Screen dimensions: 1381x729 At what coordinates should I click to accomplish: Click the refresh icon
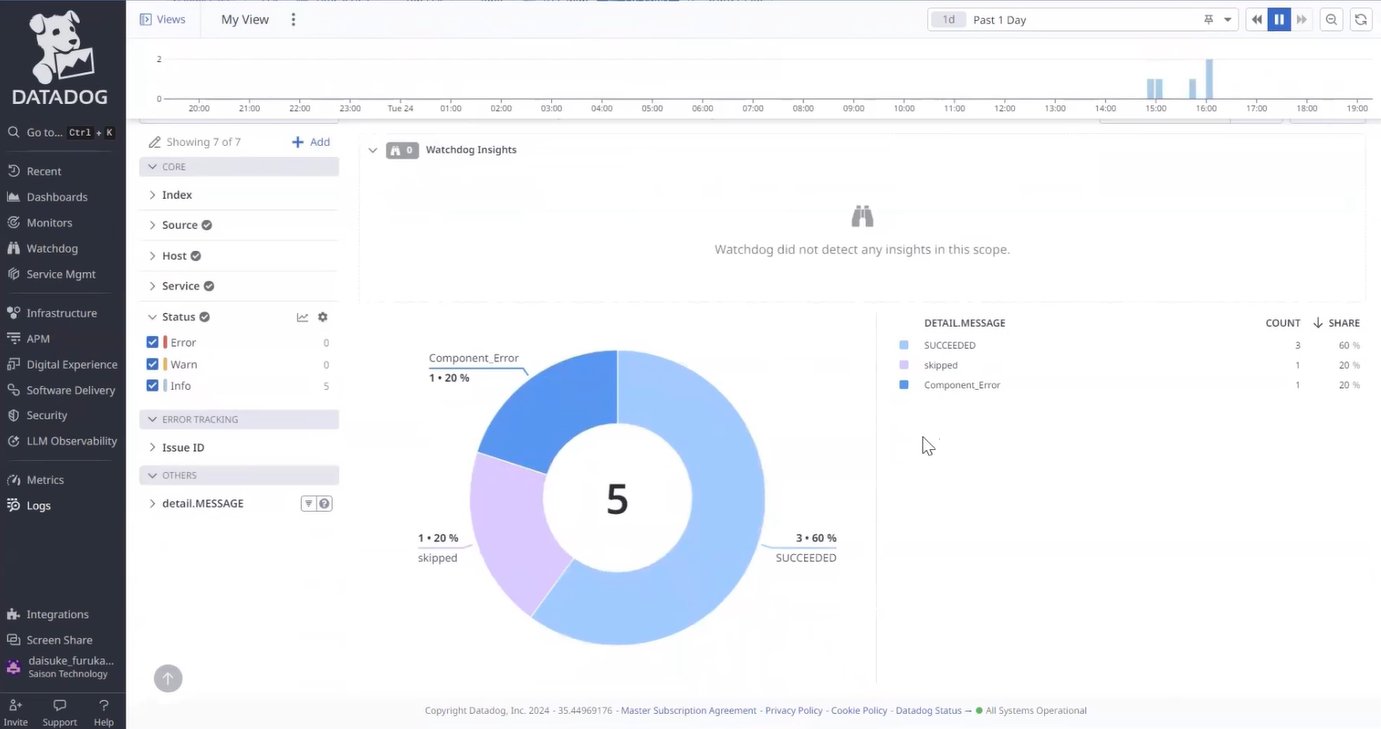pos(1361,19)
